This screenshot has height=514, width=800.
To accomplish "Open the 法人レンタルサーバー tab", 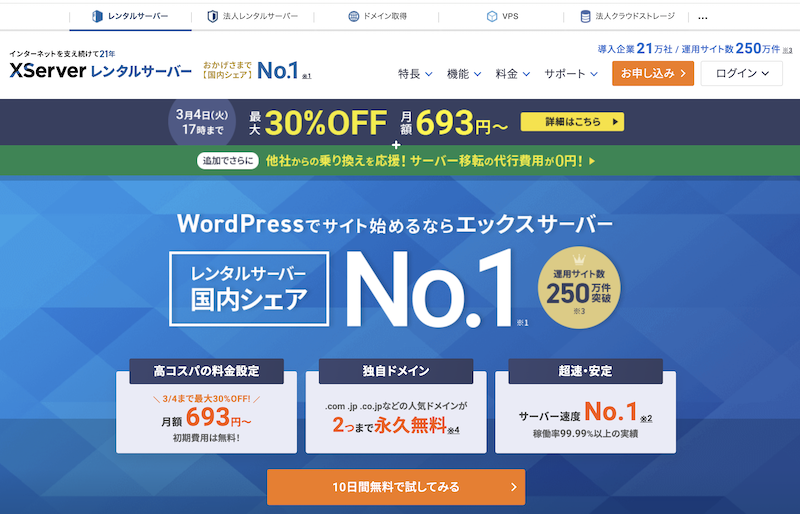I will click(x=253, y=16).
